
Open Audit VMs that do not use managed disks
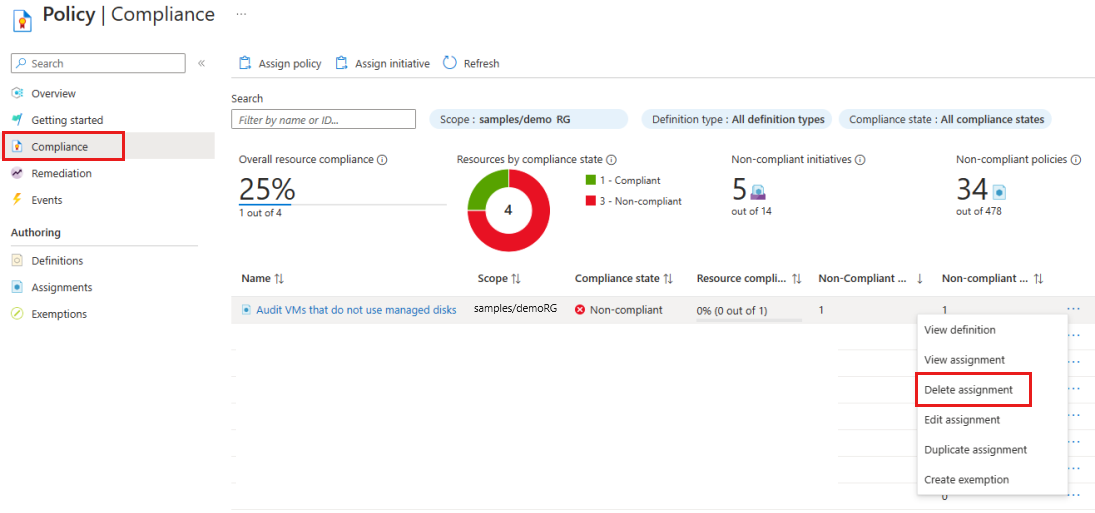pos(356,310)
